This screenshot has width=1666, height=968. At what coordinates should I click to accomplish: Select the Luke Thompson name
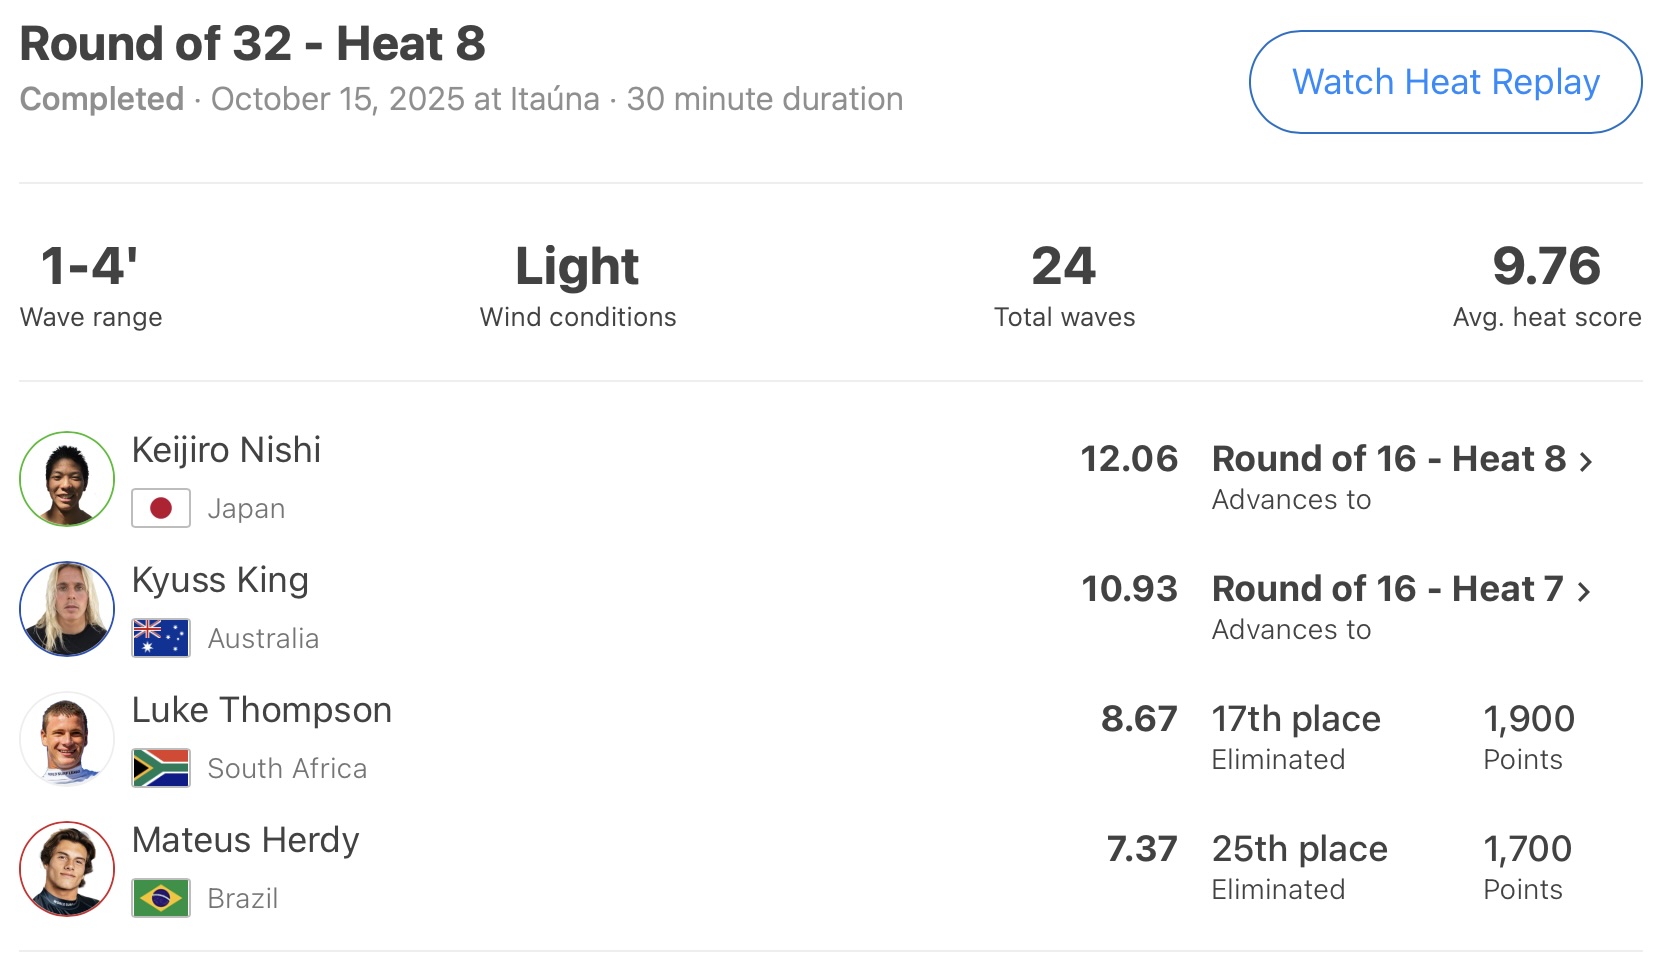(261, 710)
